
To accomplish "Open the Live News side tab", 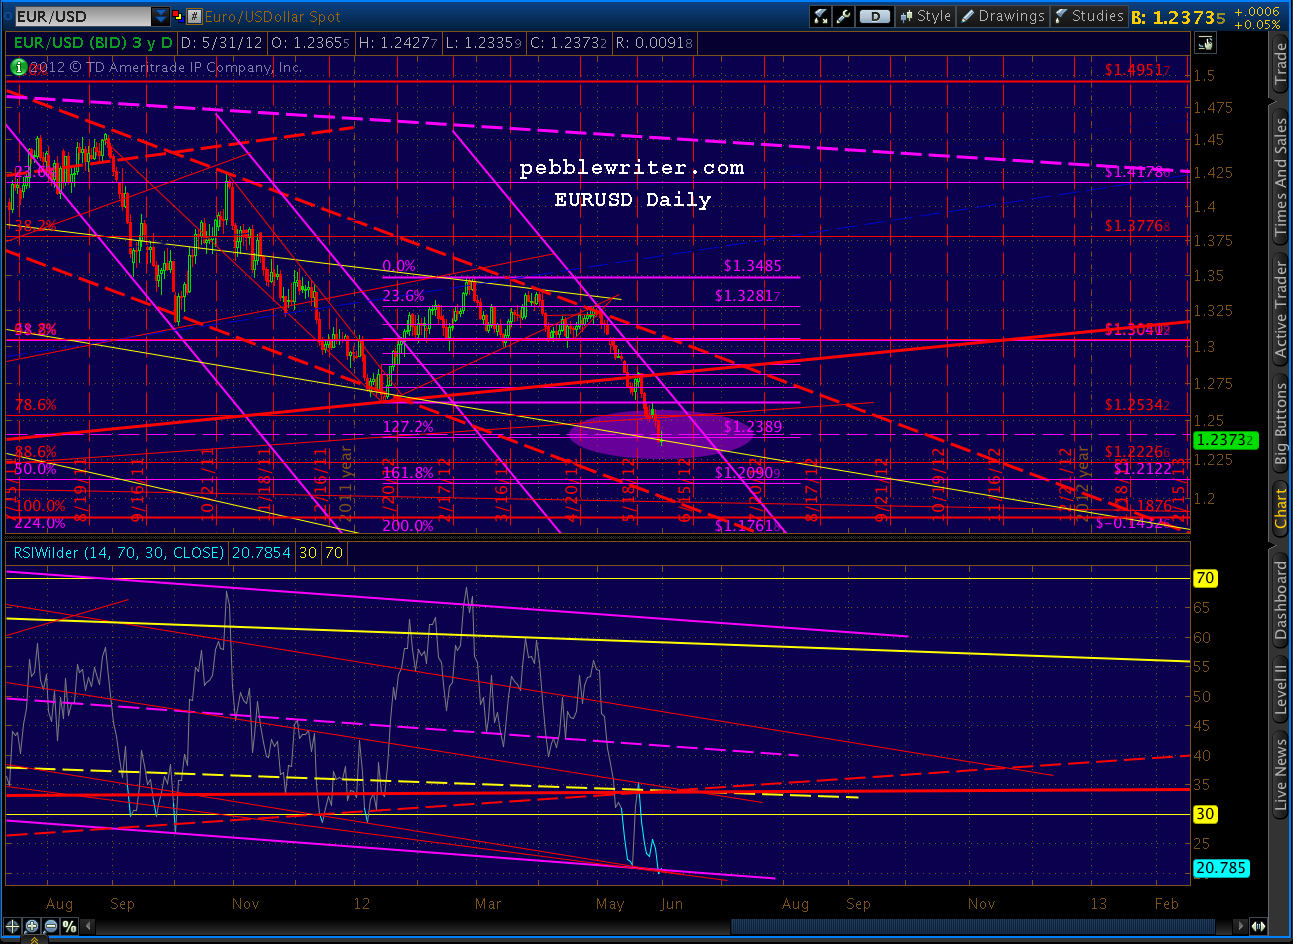I will point(1281,776).
